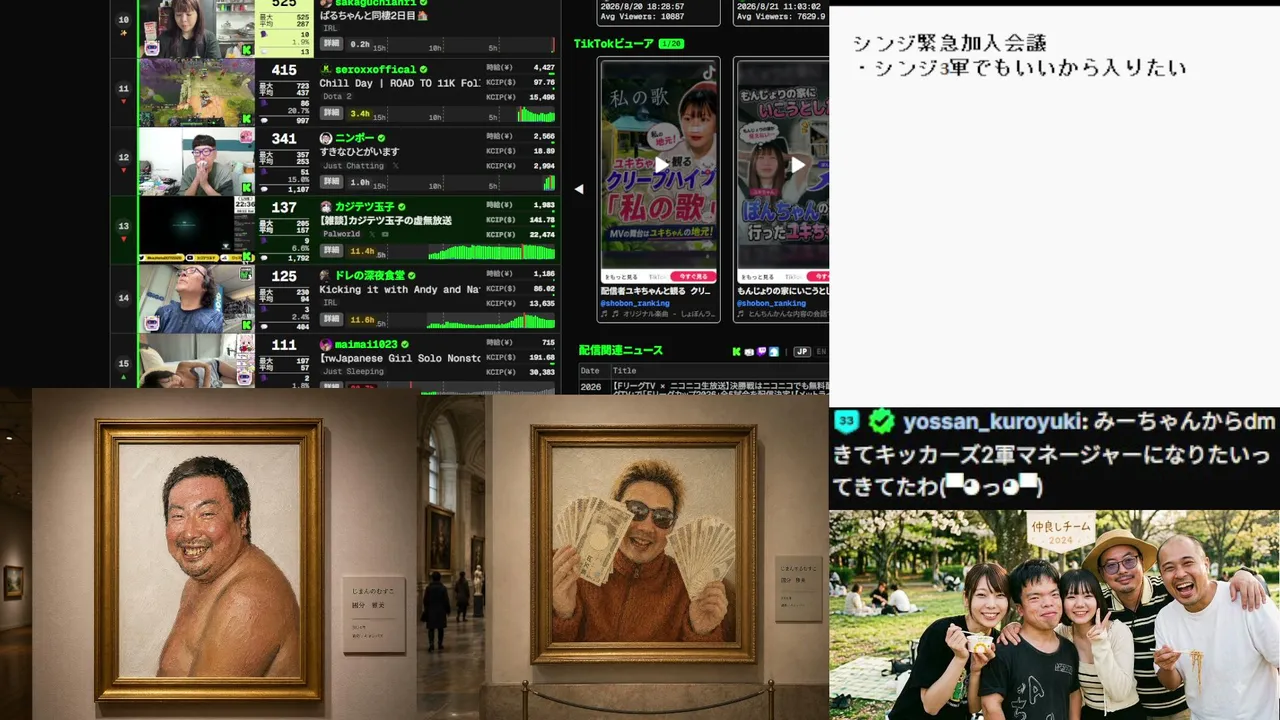Click the green up arrow under rank 15
Image resolution: width=1280 pixels, height=720 pixels.
click(124, 376)
